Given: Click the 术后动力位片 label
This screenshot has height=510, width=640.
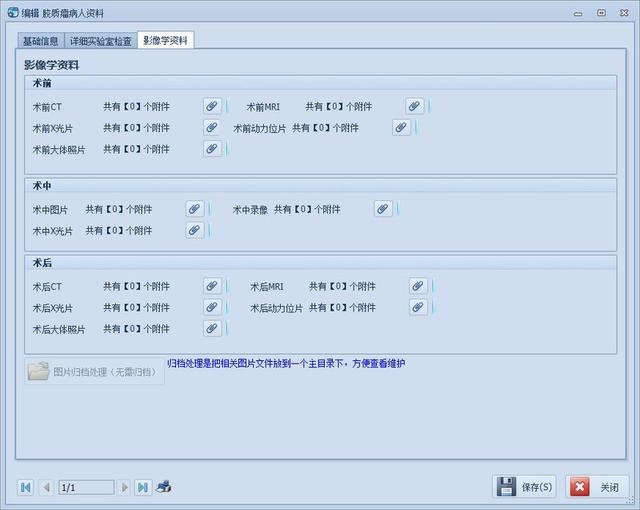Looking at the screenshot, I should coord(276,308).
